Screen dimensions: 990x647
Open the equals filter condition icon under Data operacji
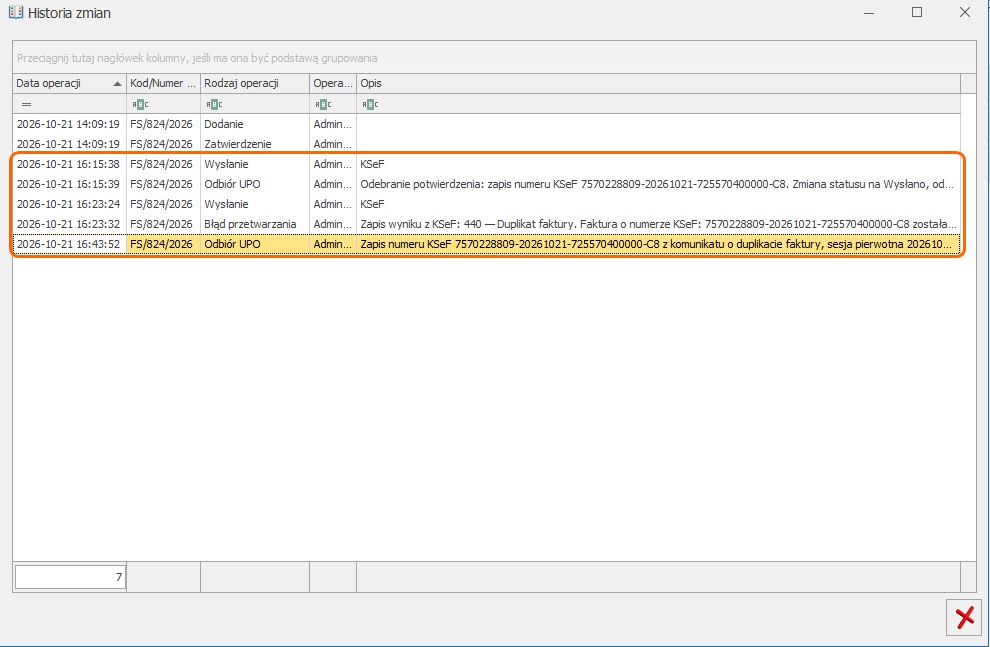26,104
